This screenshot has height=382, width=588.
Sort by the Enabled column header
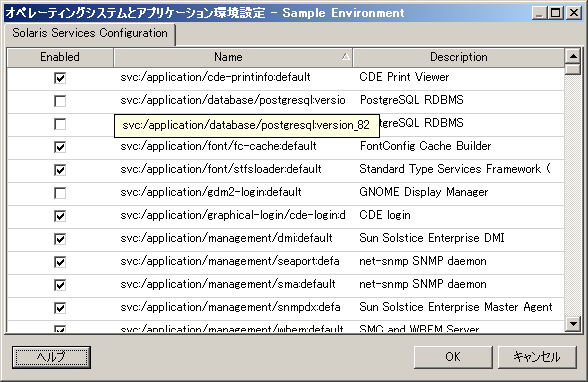click(x=60, y=57)
